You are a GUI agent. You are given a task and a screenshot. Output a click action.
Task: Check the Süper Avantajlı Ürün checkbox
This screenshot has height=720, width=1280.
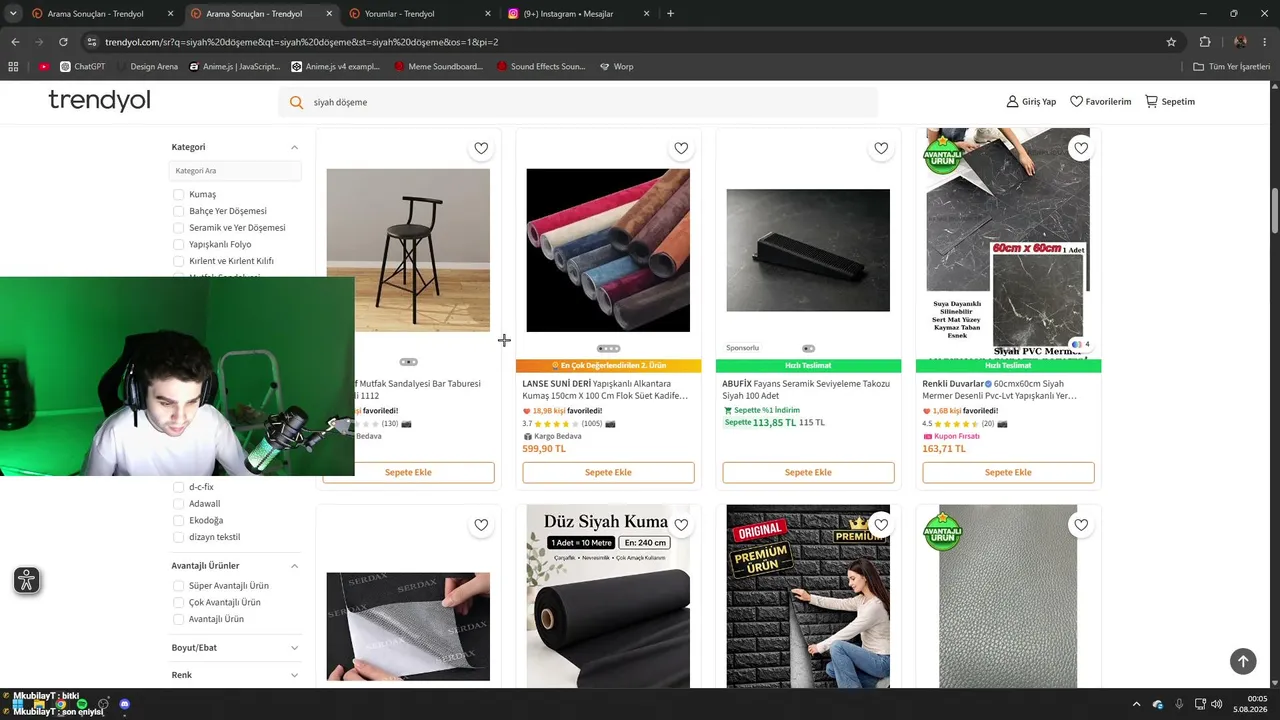pos(178,586)
